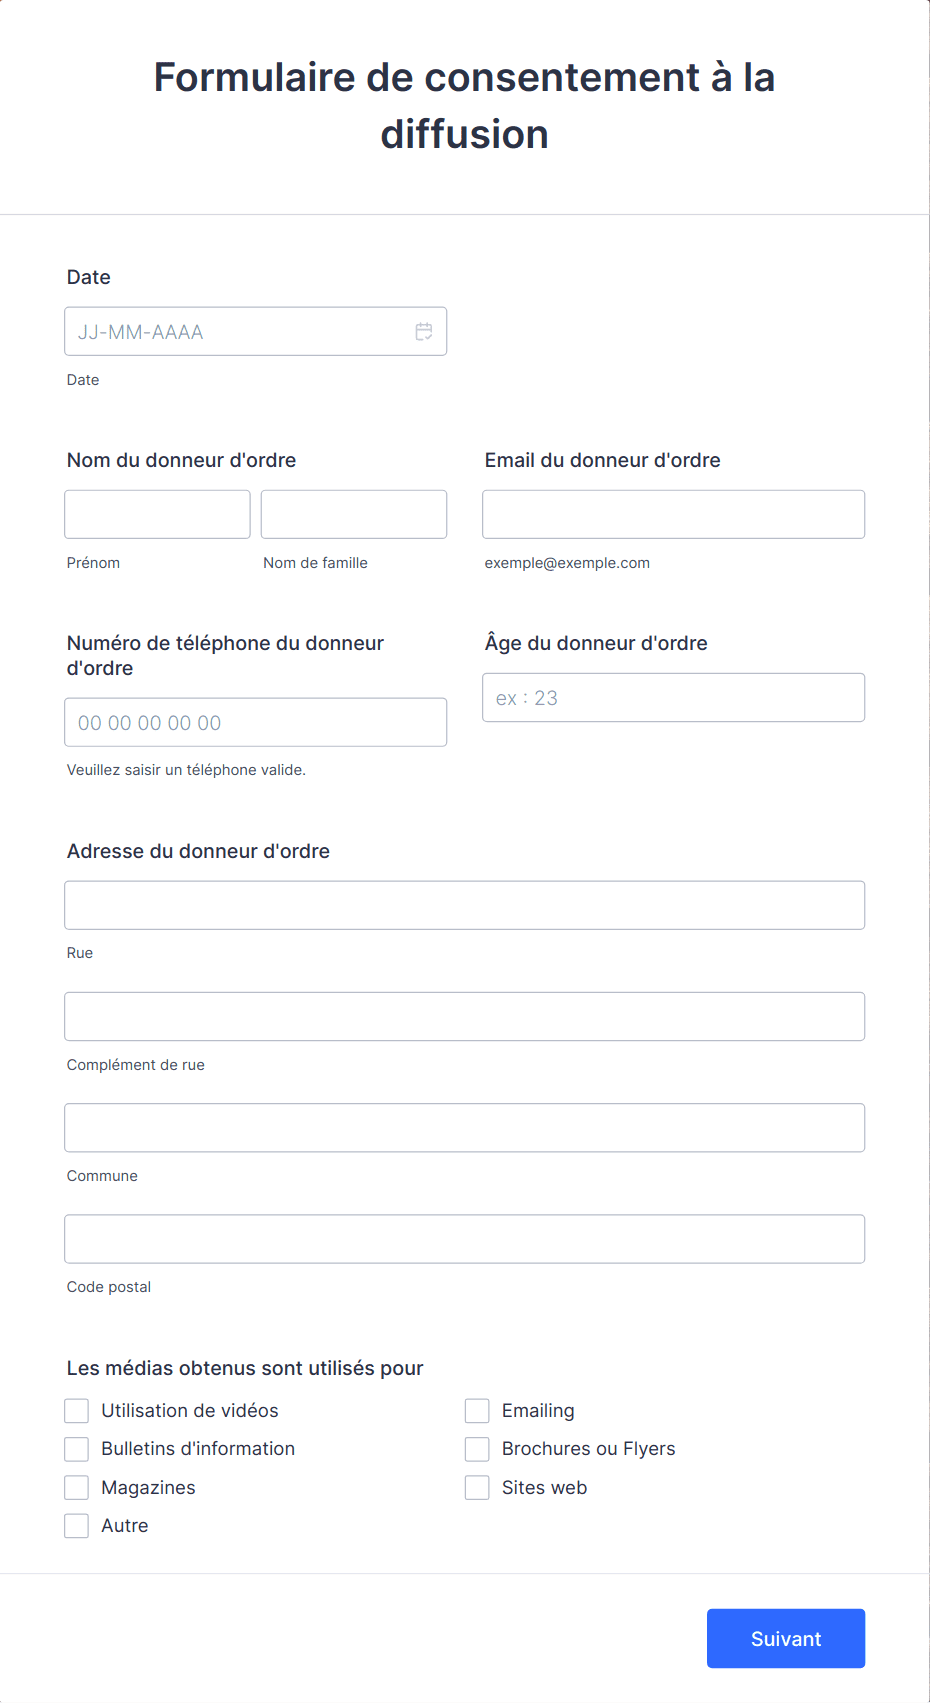The width and height of the screenshot is (930, 1703).
Task: Select the Autre checkbox
Action: click(77, 1526)
